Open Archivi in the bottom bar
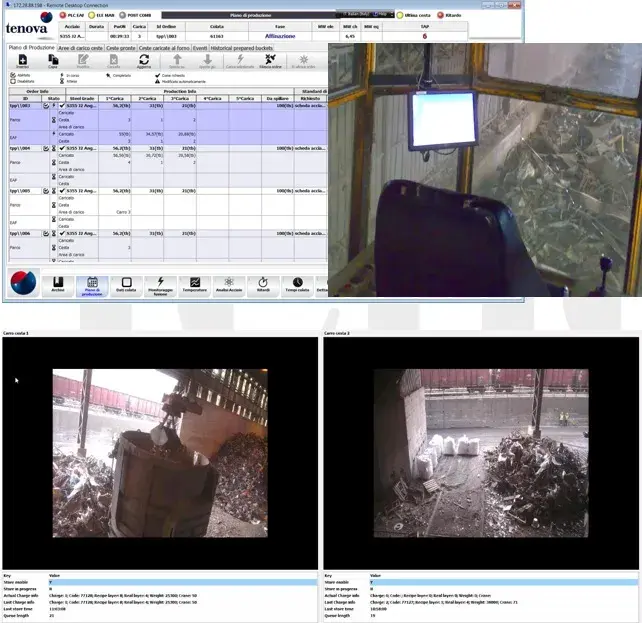 click(x=58, y=285)
